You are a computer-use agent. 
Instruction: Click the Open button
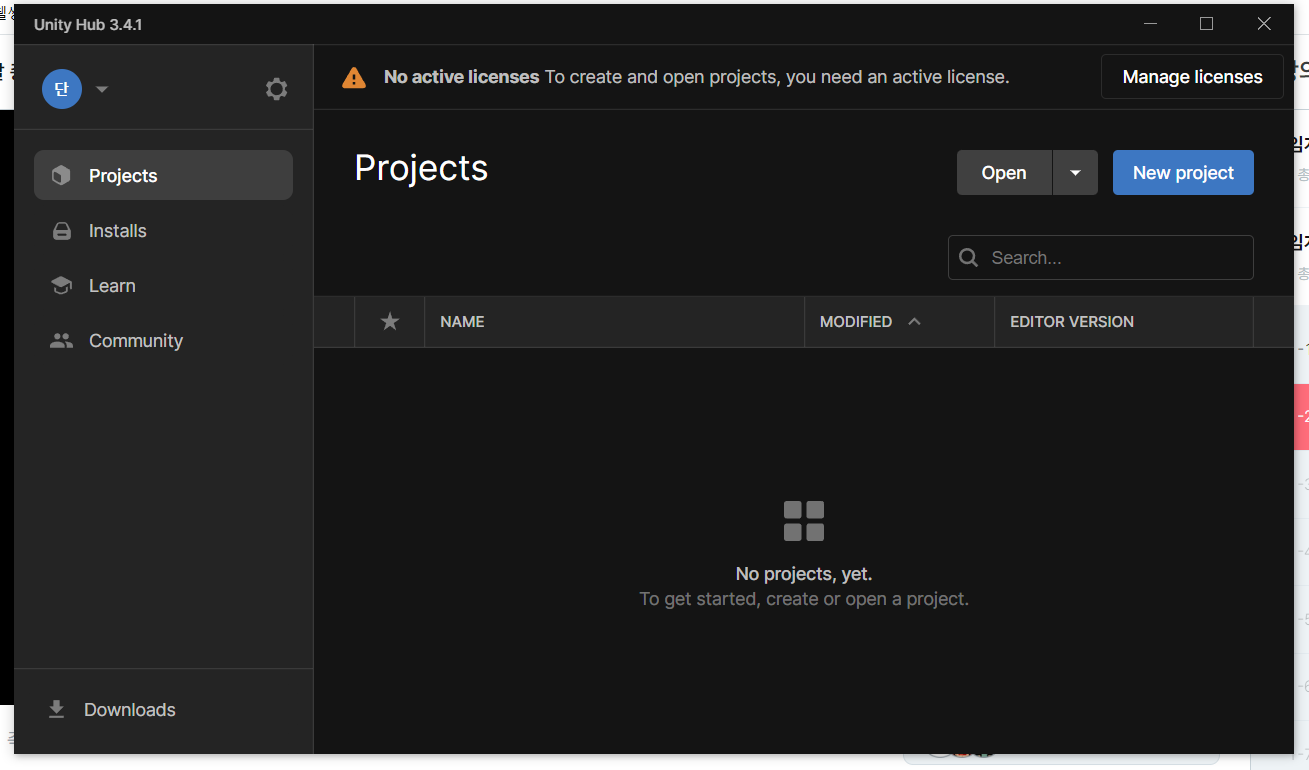pyautogui.click(x=1004, y=173)
